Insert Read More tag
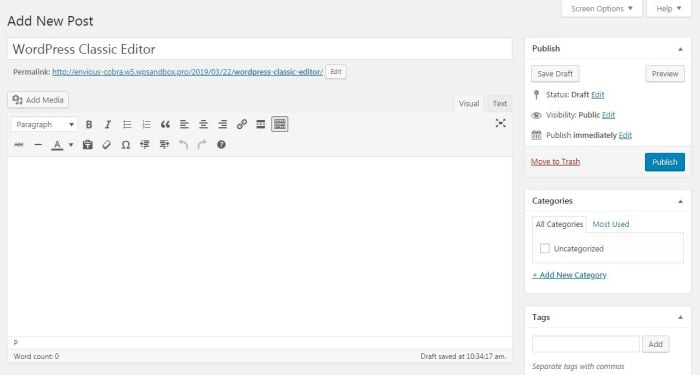This screenshot has height=375, width=700. click(261, 125)
